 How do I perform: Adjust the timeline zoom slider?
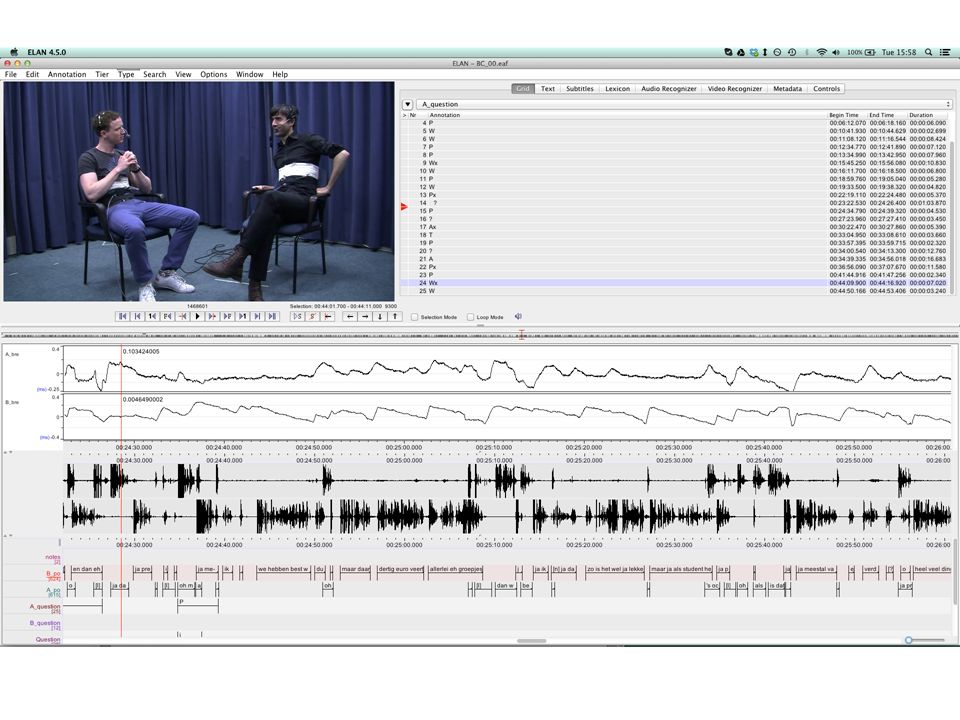click(x=909, y=640)
